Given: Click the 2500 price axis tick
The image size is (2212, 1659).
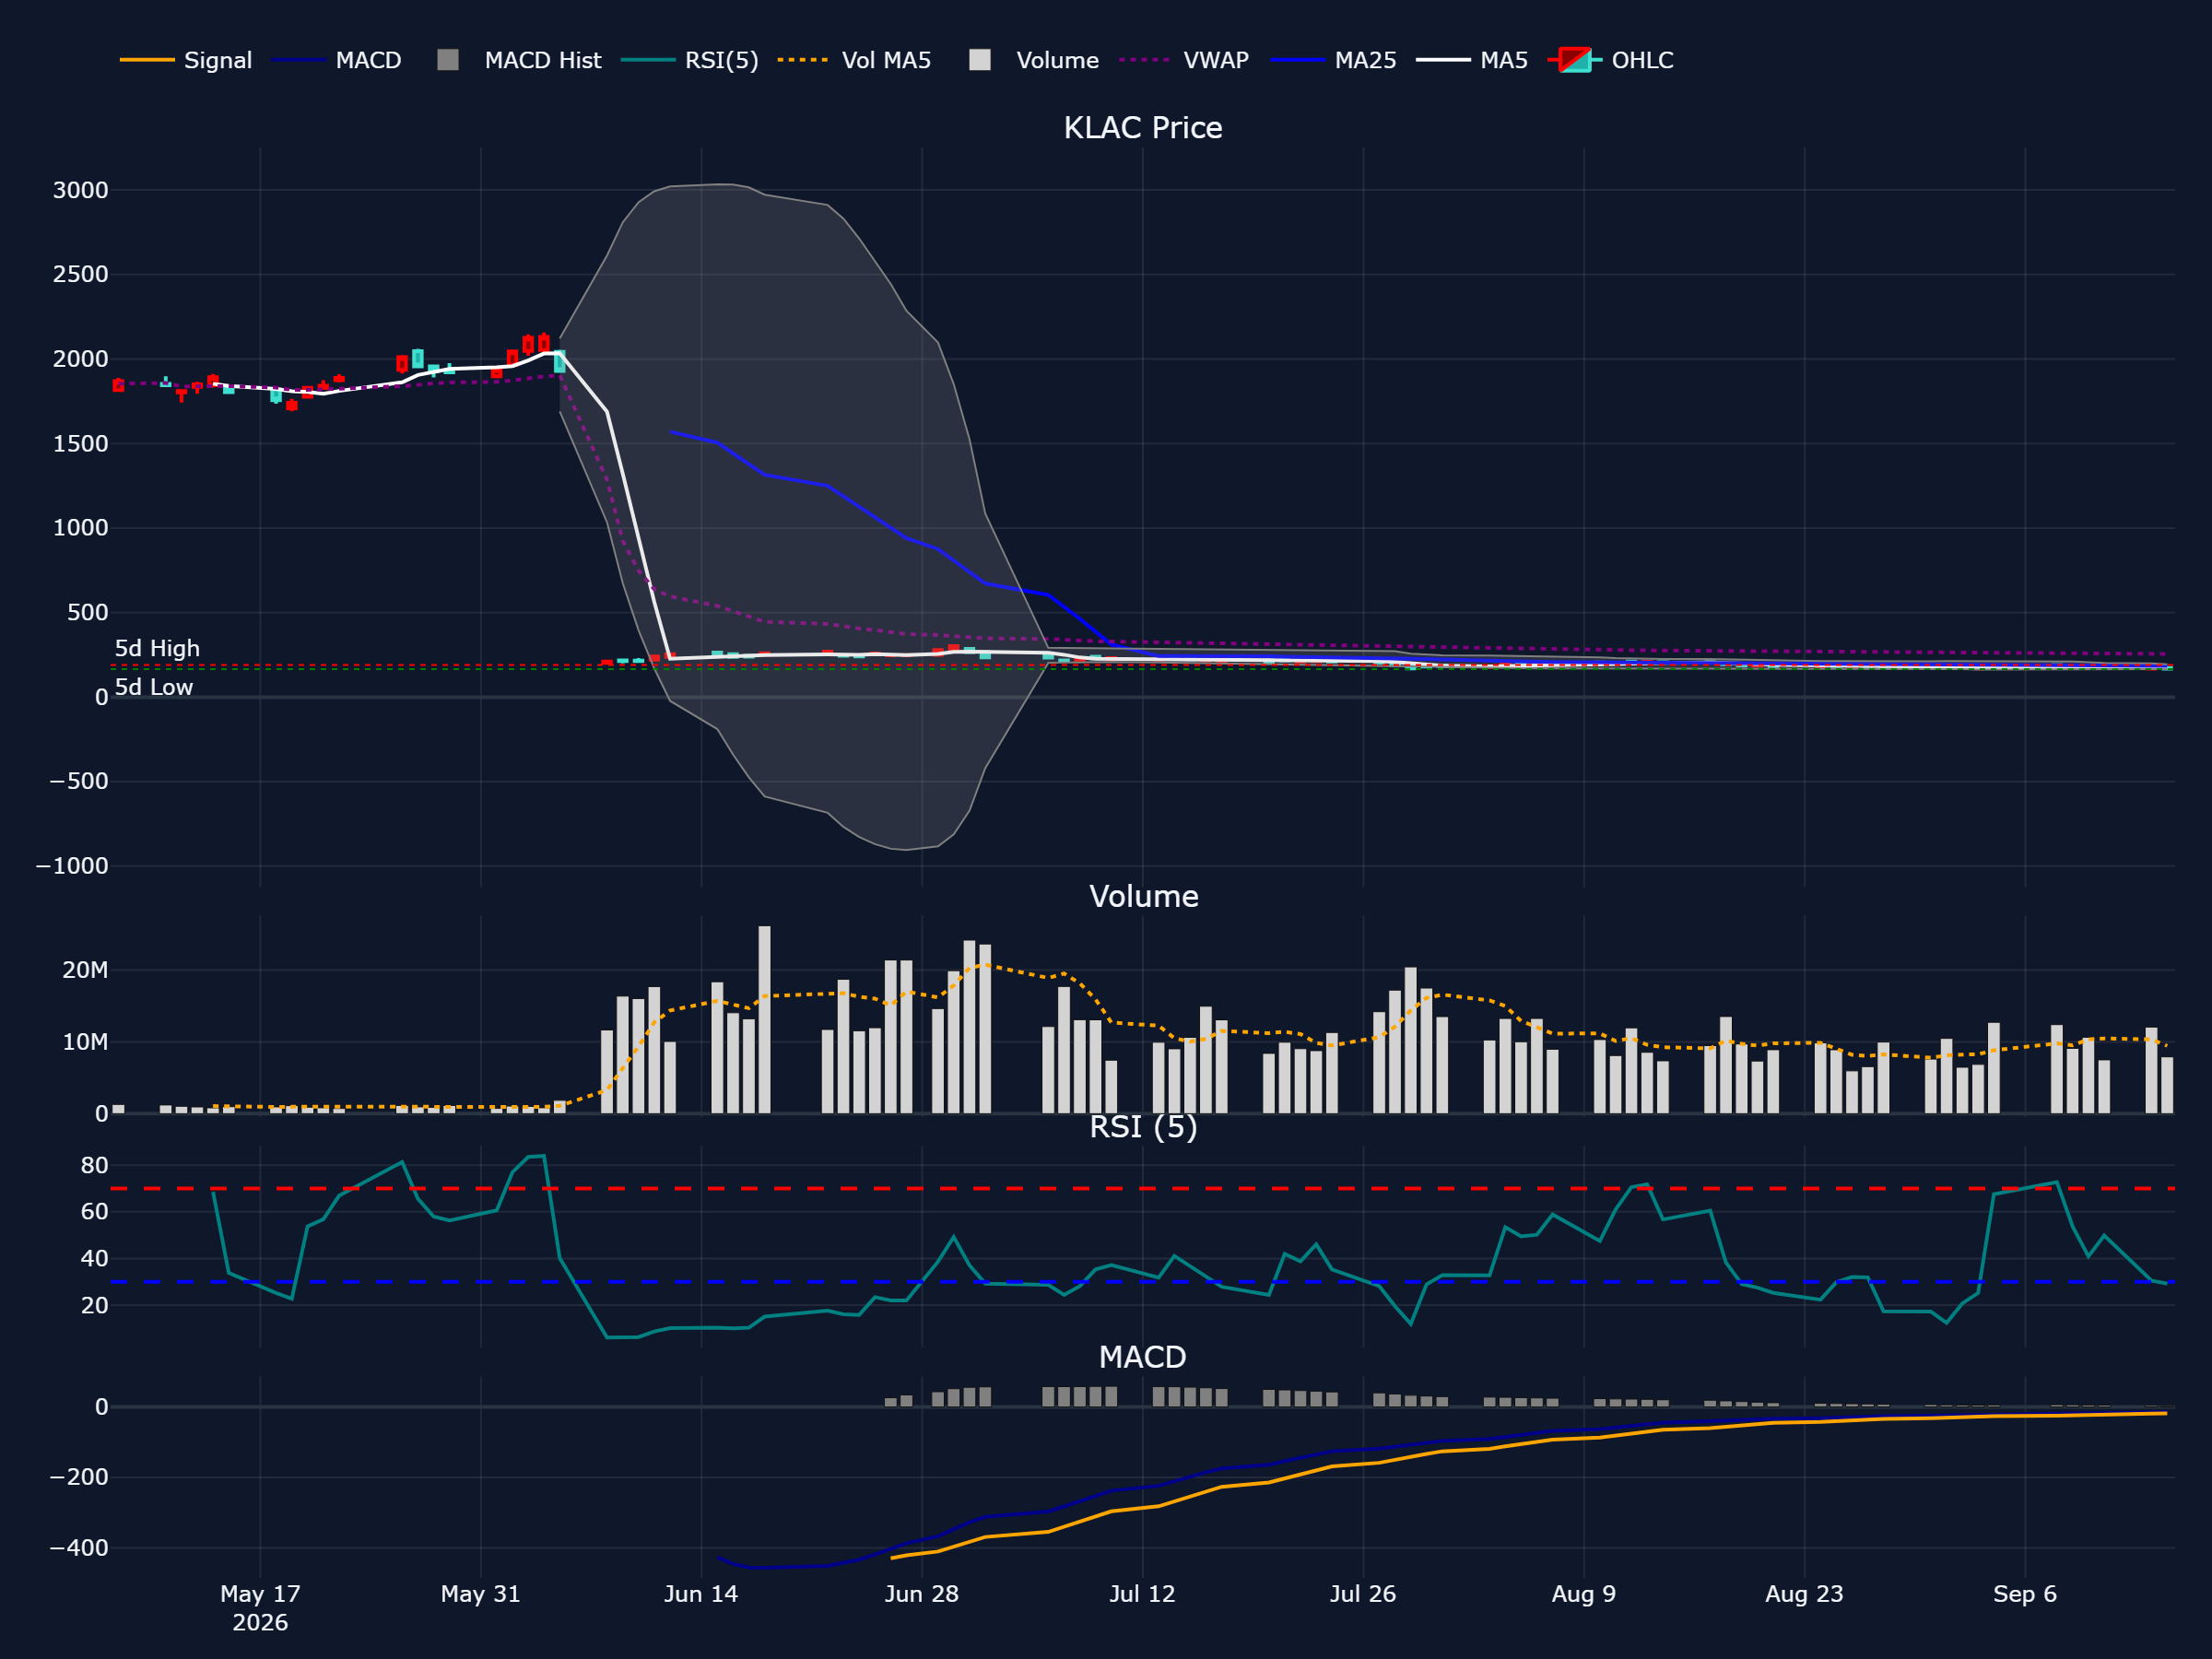Looking at the screenshot, I should (x=80, y=274).
